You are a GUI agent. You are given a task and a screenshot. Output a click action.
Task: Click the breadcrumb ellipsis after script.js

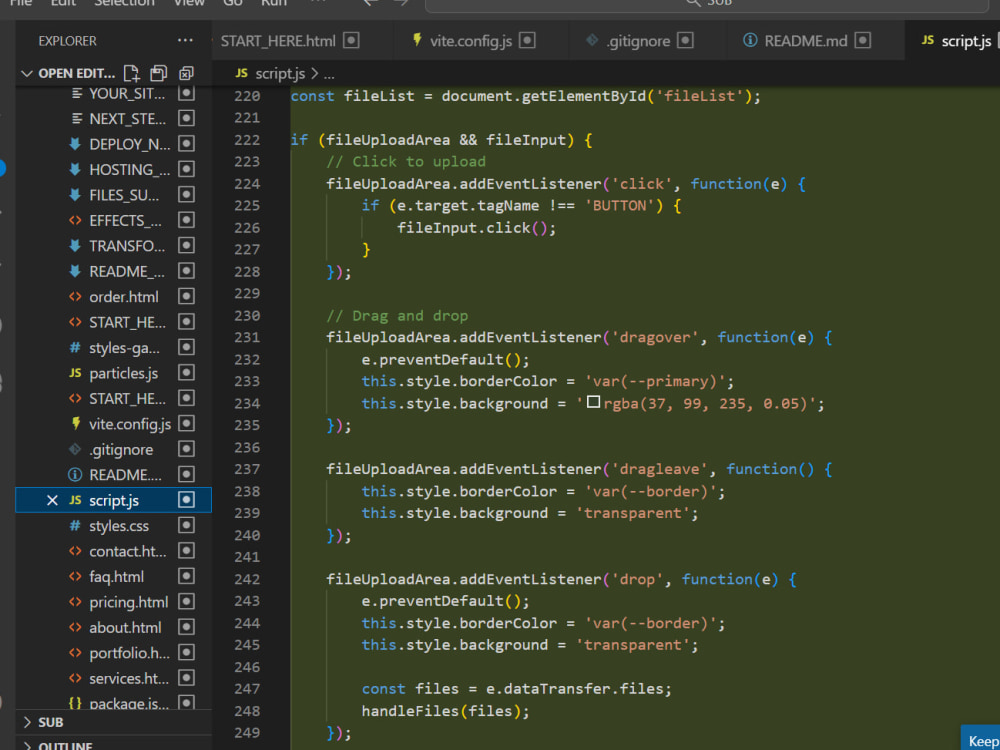coord(329,74)
